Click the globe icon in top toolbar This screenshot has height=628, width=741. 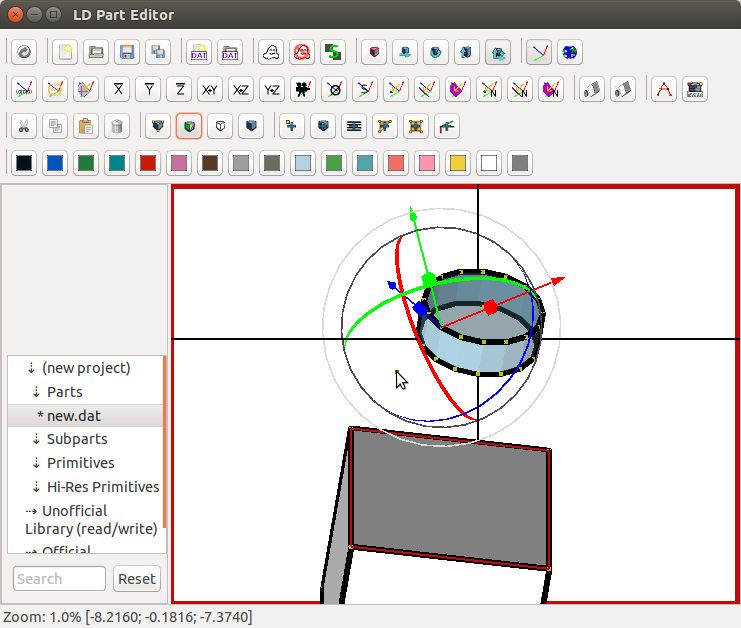point(569,52)
